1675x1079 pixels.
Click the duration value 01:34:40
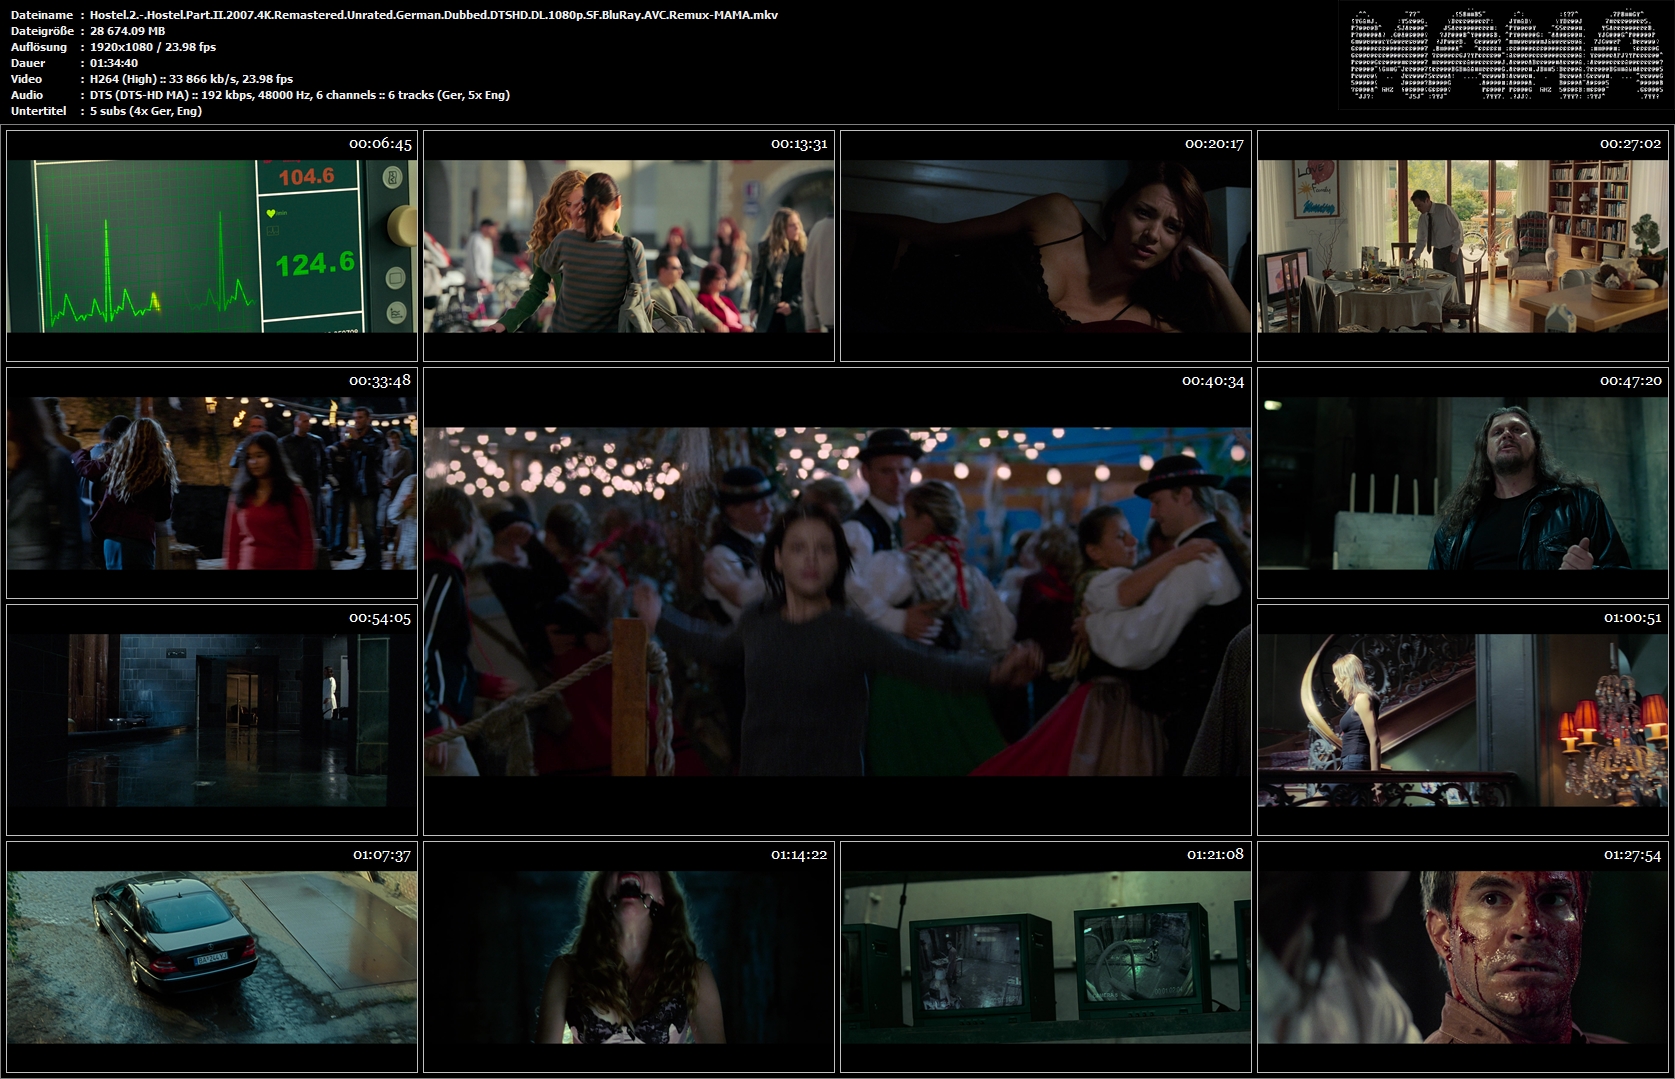point(114,63)
